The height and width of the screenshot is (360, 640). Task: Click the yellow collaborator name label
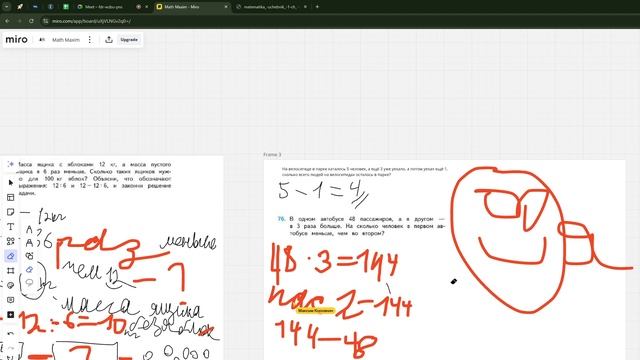tap(316, 311)
